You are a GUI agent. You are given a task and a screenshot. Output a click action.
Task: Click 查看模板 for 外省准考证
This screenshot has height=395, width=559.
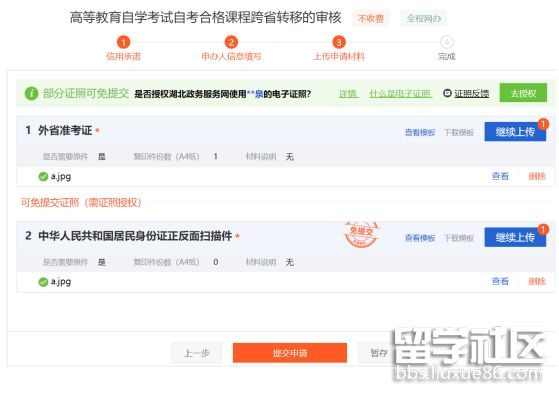[x=420, y=133]
